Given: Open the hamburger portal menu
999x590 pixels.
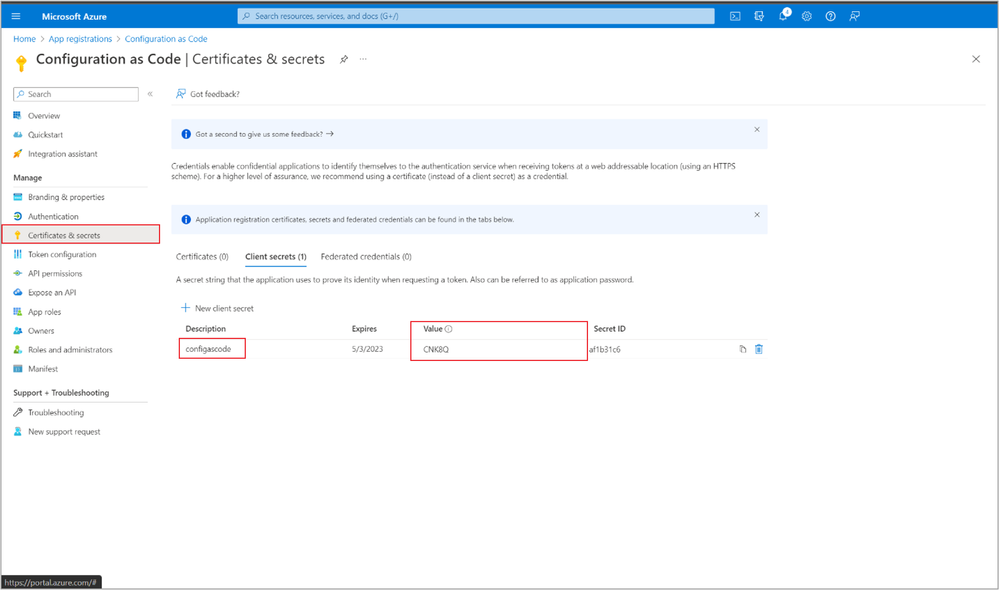Looking at the screenshot, I should 16,16.
